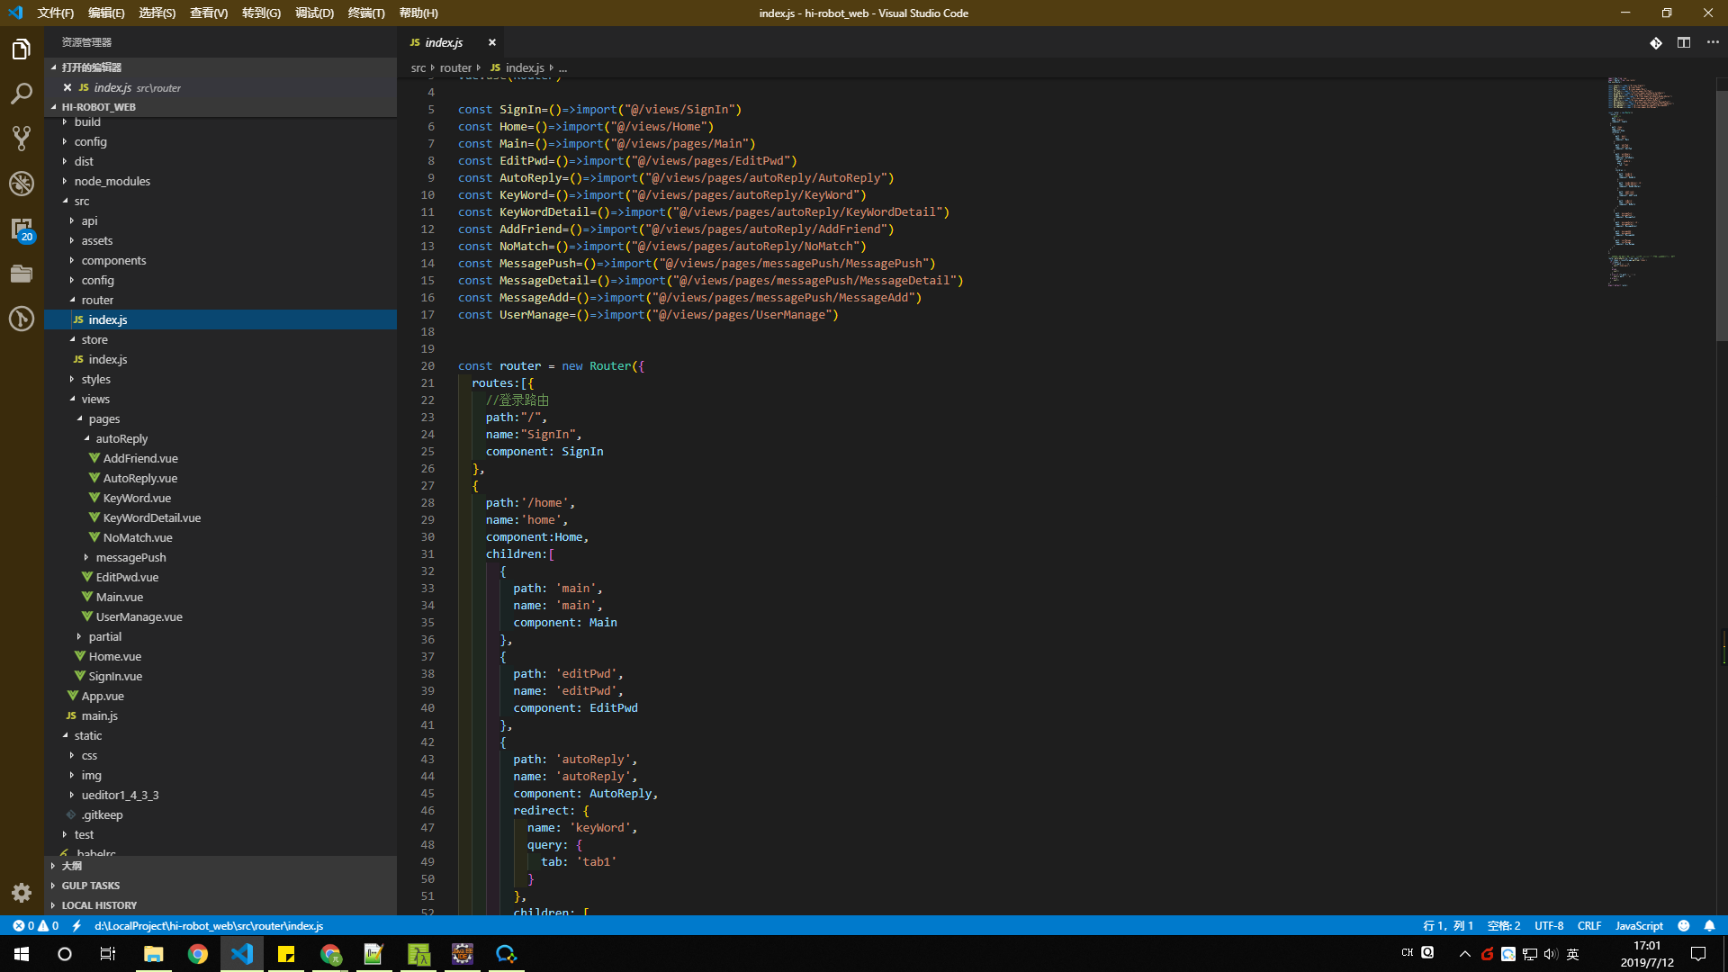Open the 编辑(E) menu
This screenshot has height=972, width=1728.
click(106, 13)
